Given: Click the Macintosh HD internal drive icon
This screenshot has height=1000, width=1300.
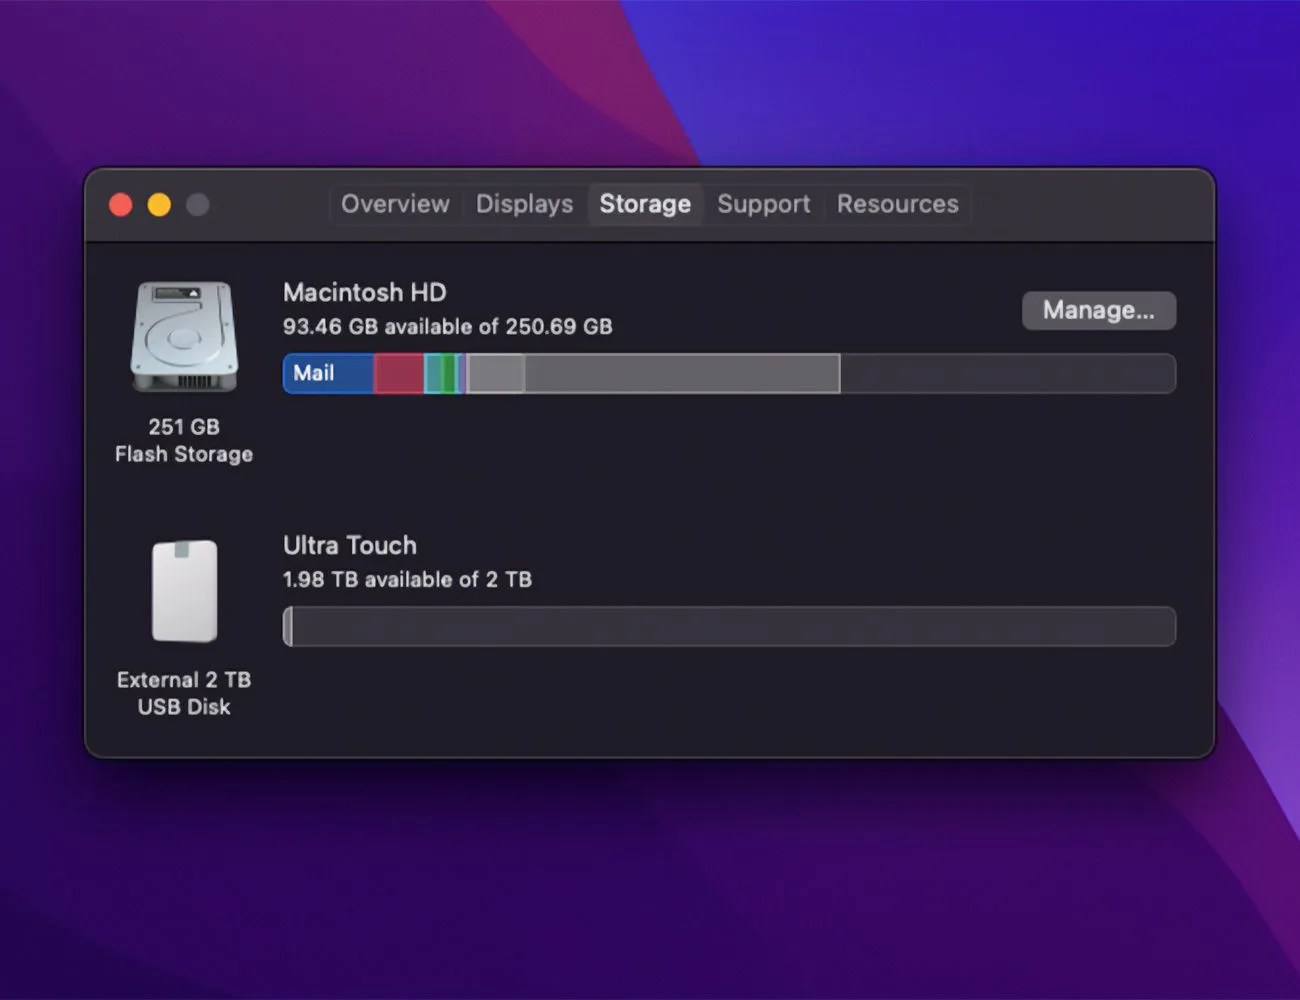Looking at the screenshot, I should (184, 336).
